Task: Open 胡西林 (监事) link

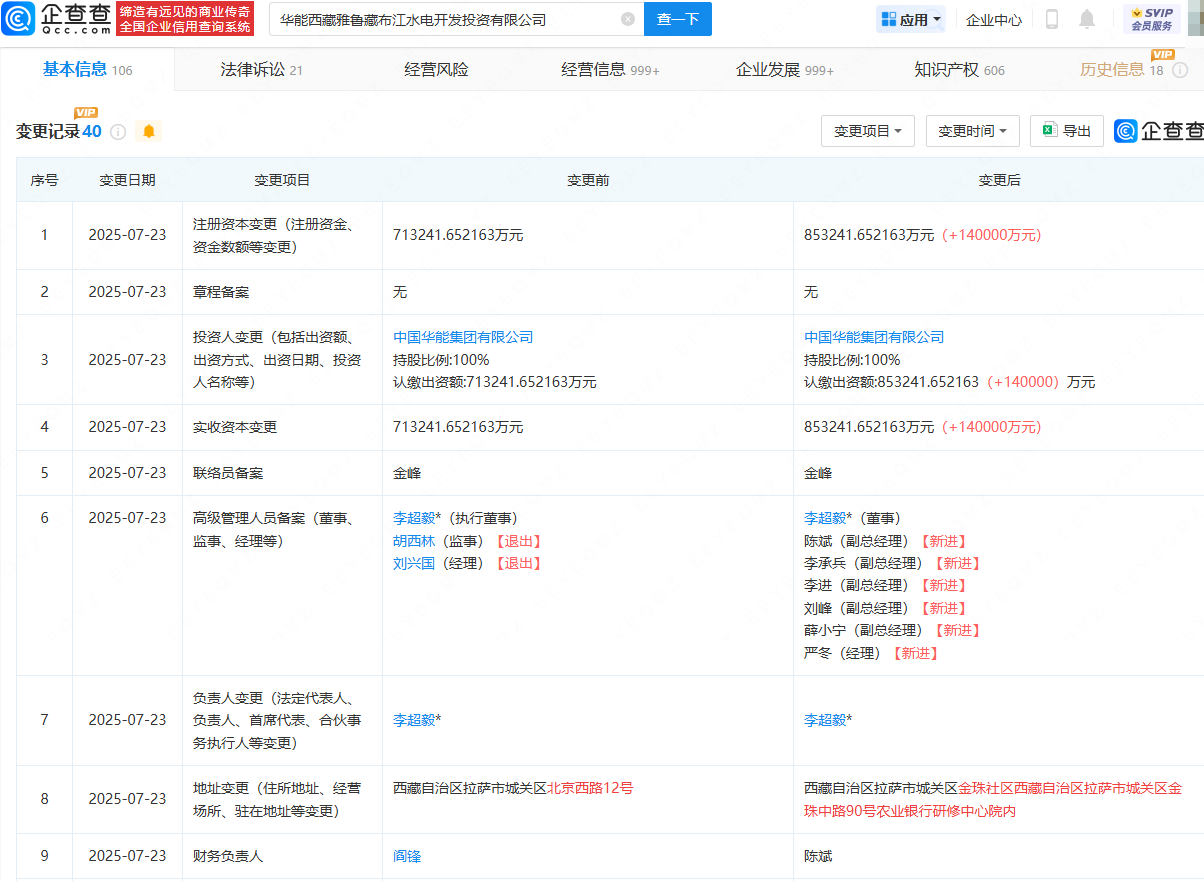Action: [x=414, y=541]
